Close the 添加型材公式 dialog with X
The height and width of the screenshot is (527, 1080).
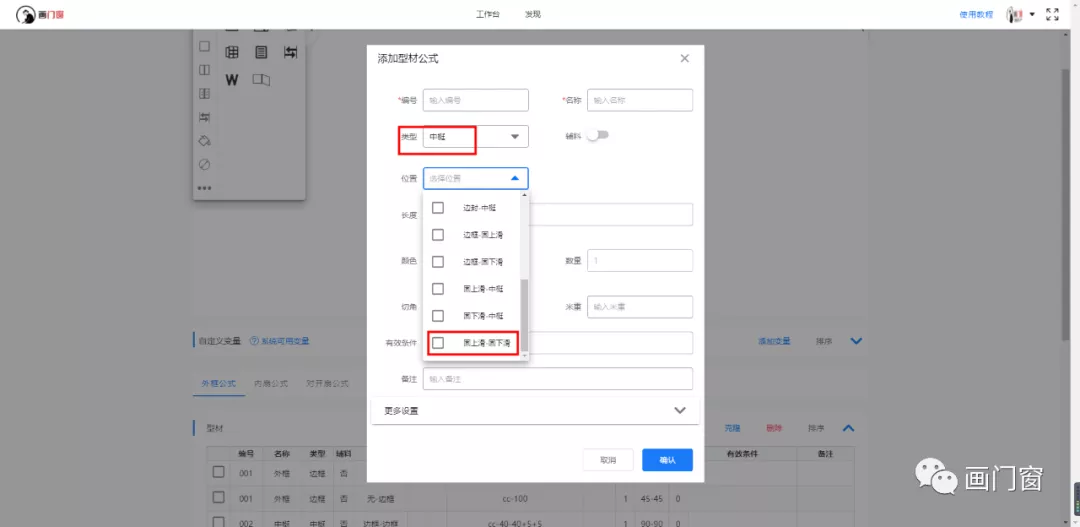point(685,59)
